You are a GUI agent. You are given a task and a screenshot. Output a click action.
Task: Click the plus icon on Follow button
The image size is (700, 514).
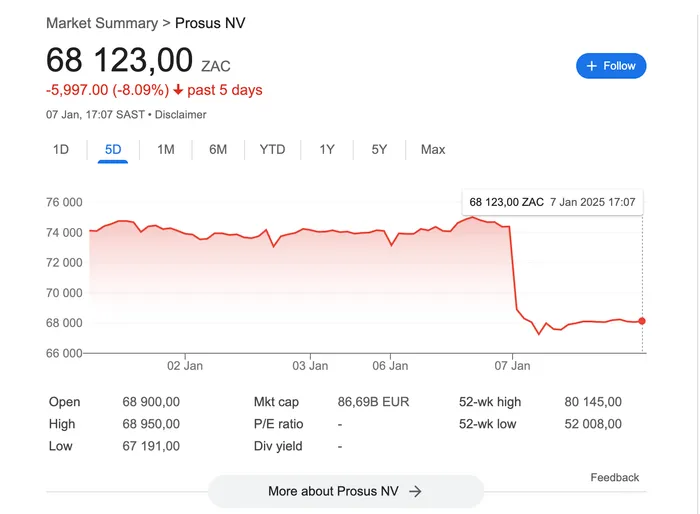click(592, 66)
